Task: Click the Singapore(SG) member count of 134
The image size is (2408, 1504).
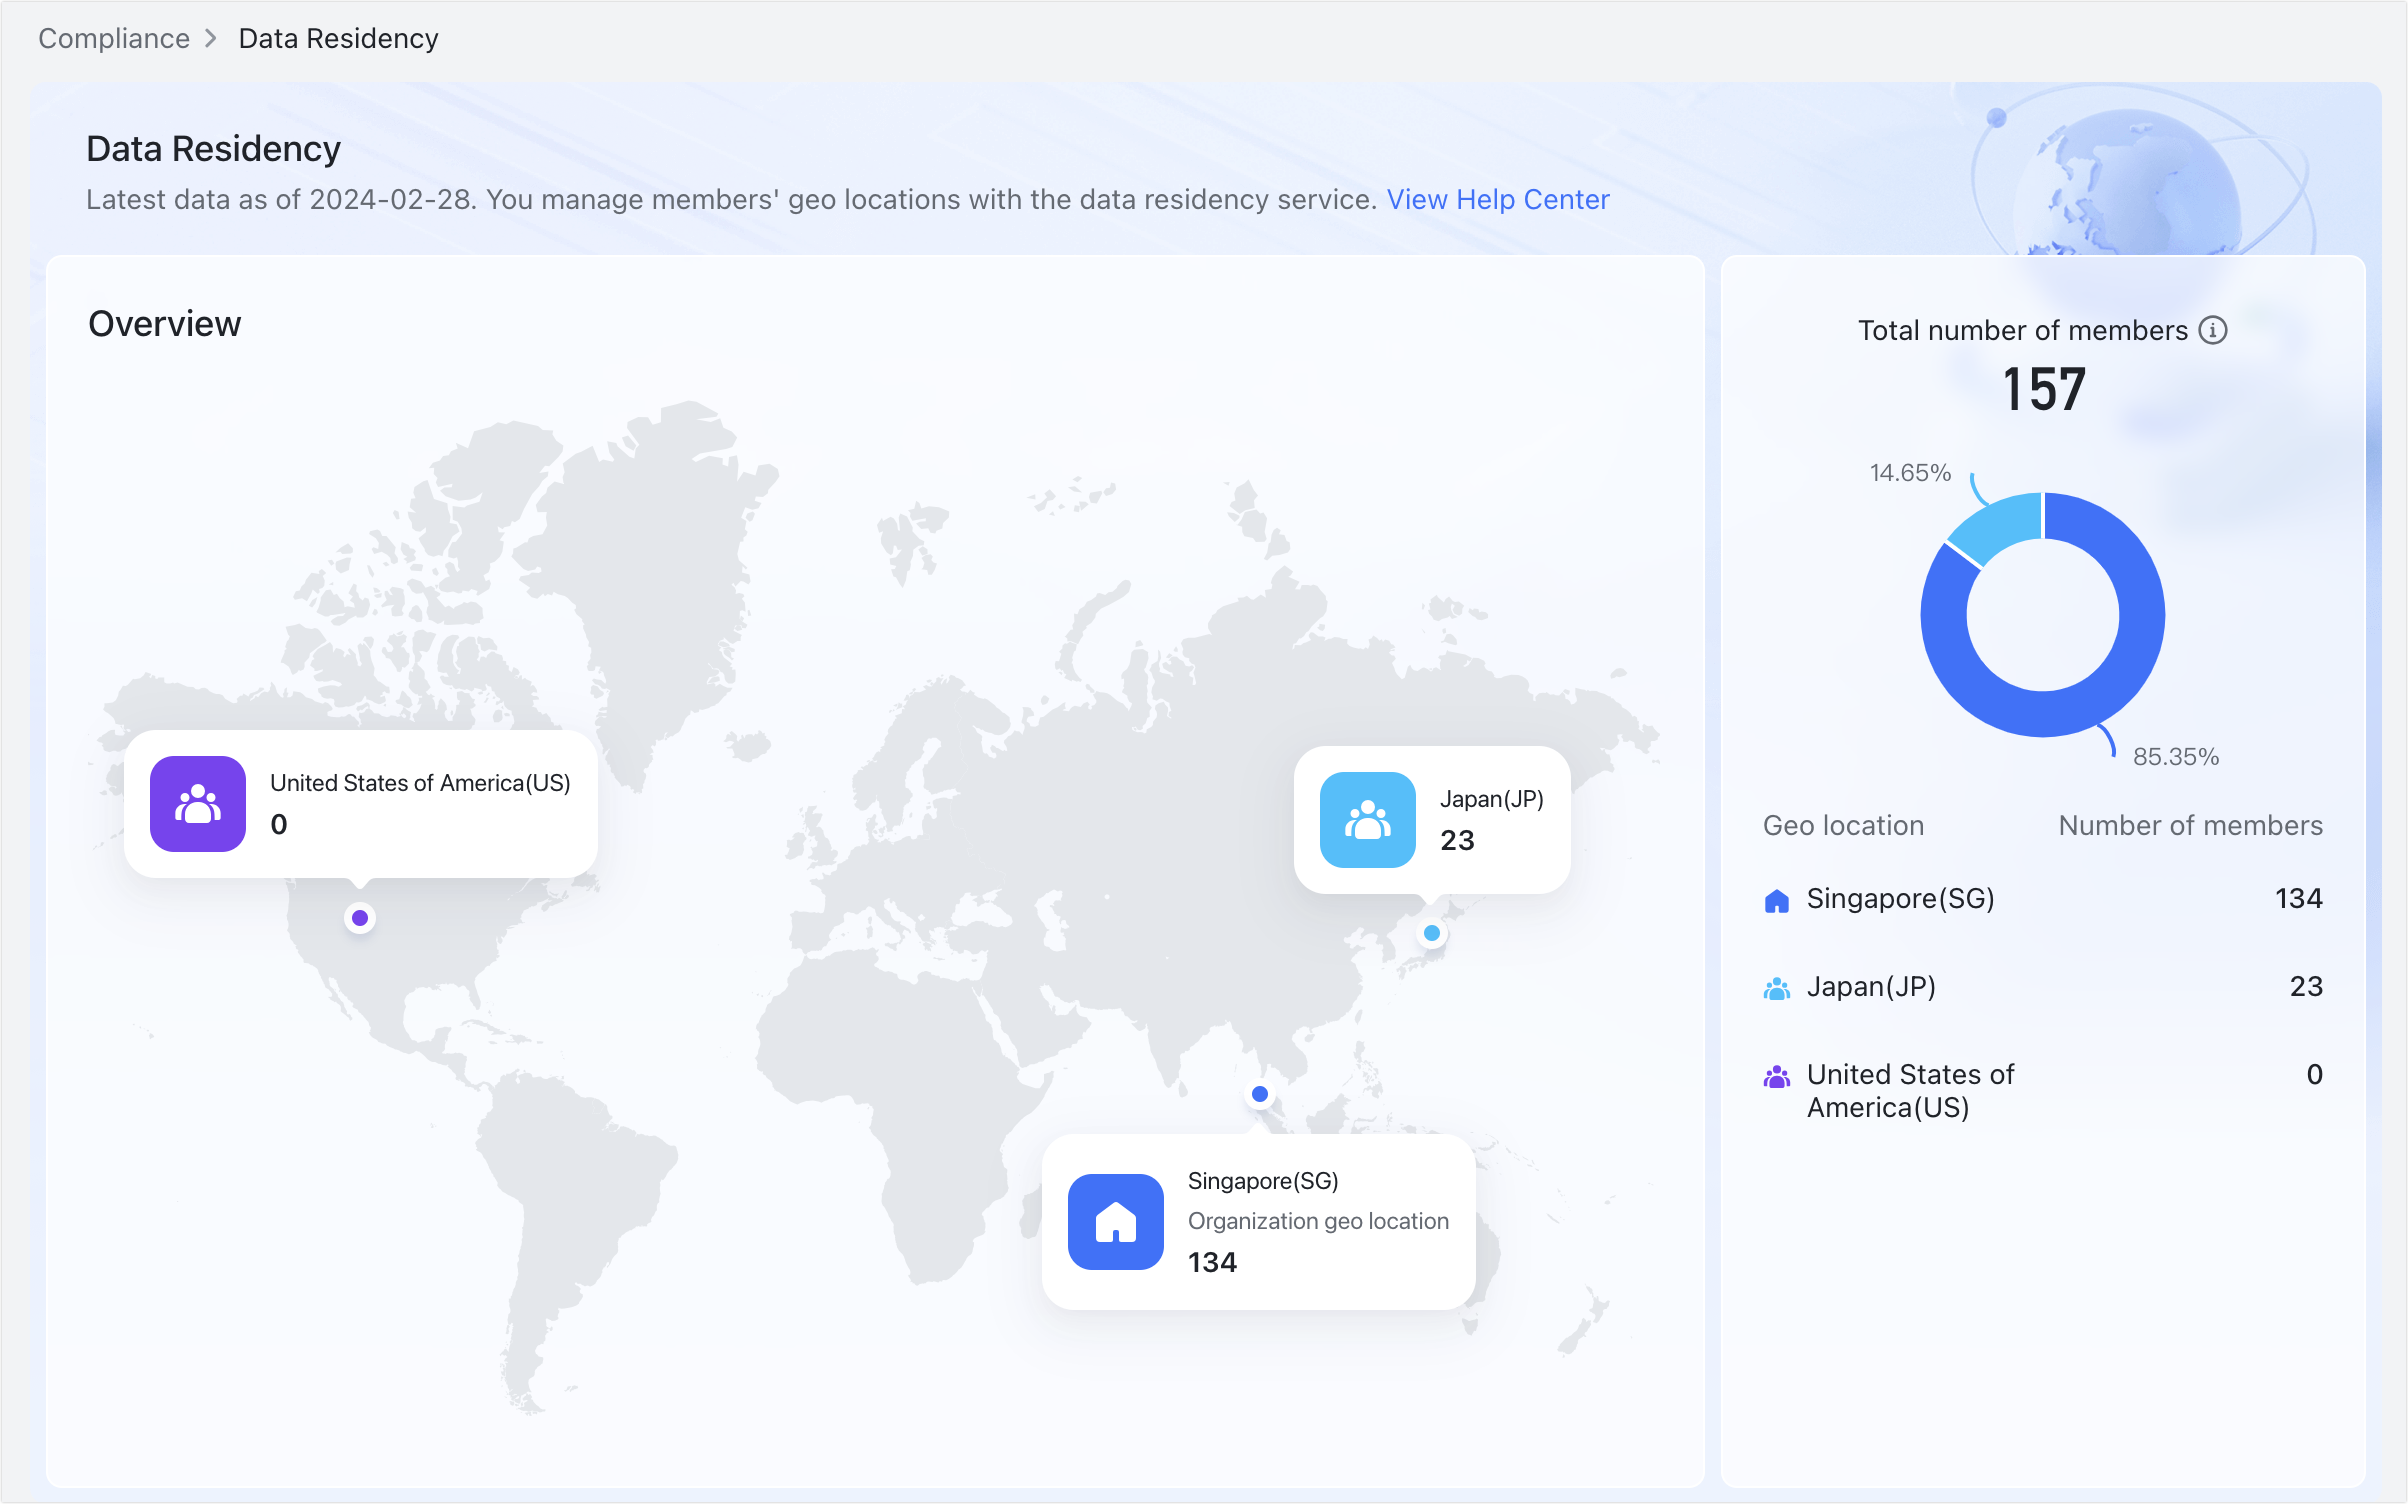Action: (2300, 898)
